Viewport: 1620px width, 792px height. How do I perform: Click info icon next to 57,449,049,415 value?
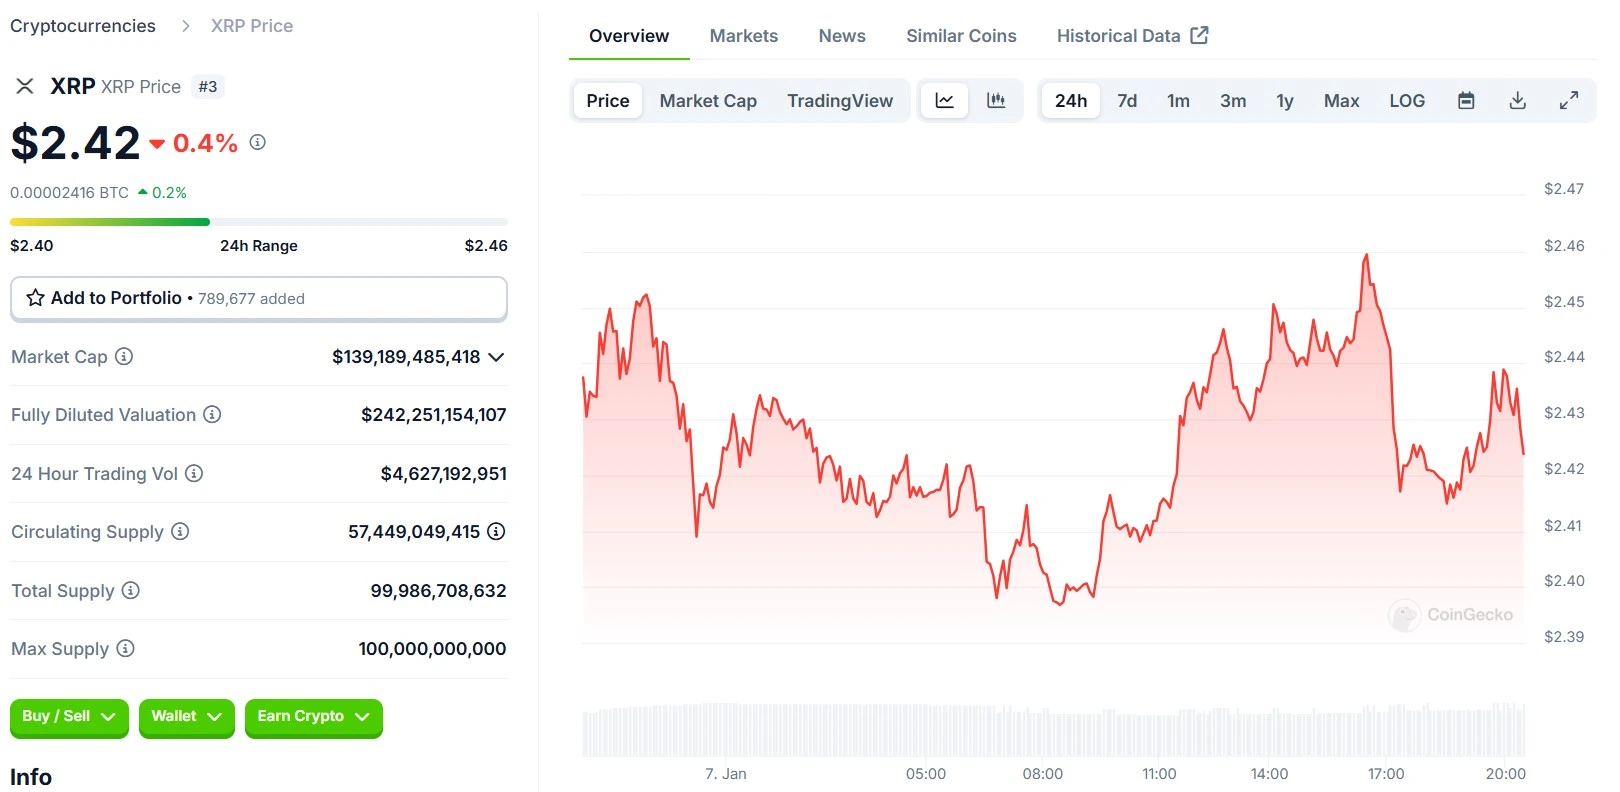pyautogui.click(x=496, y=531)
